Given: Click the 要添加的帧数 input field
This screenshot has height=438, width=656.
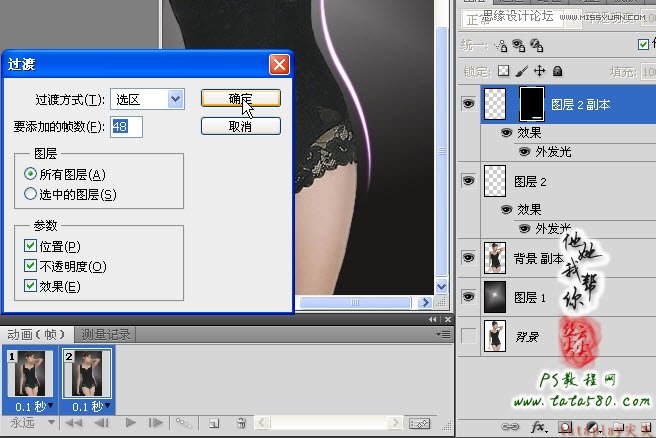Looking at the screenshot, I should (x=126, y=126).
